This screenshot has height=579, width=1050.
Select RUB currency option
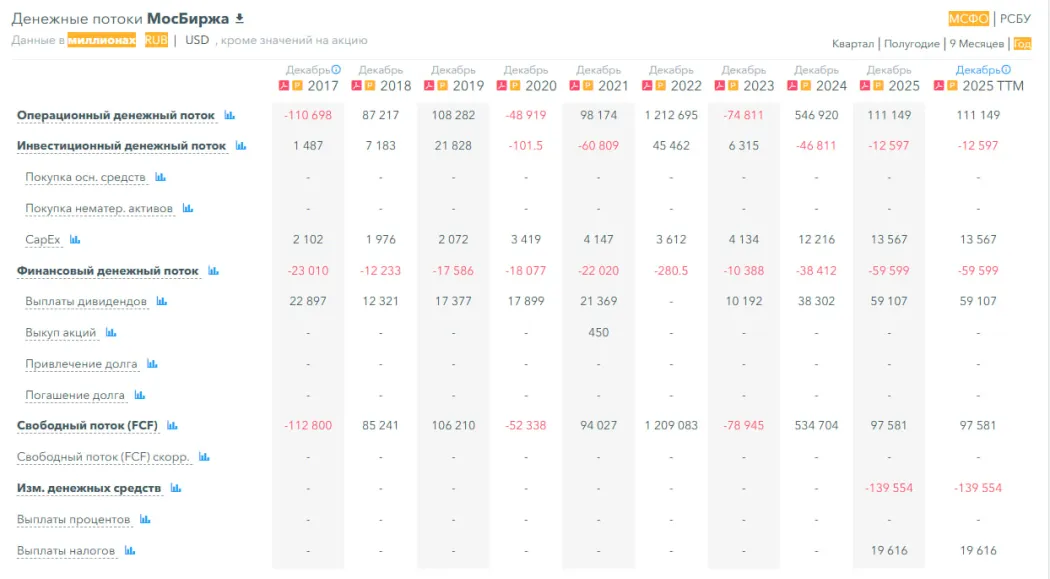coord(156,40)
